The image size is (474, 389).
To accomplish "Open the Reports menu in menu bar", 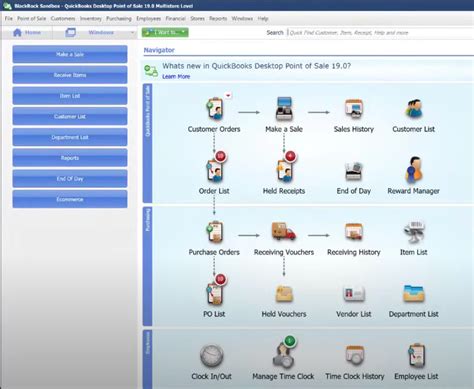I will tap(218, 19).
